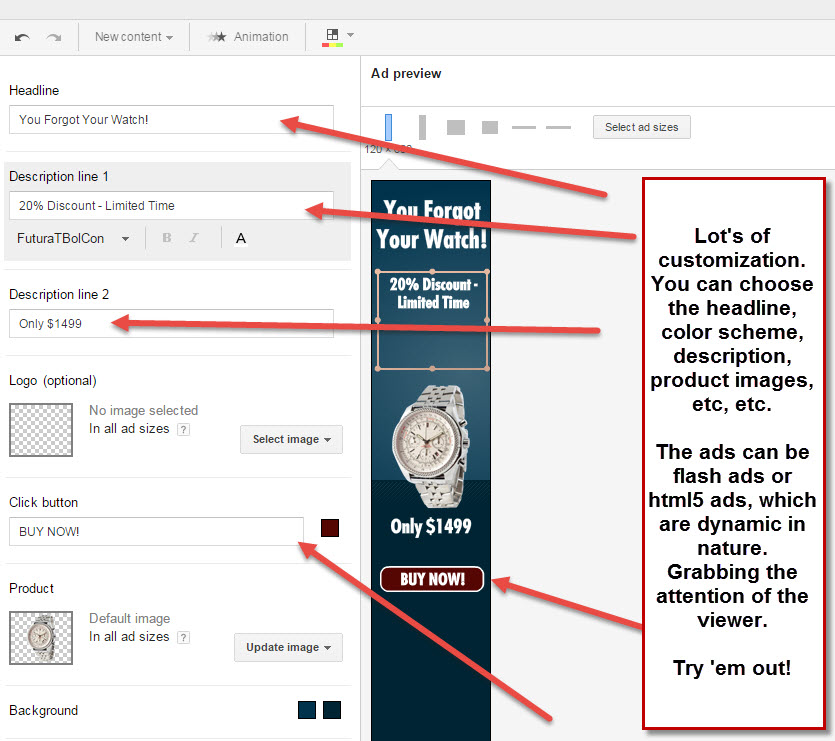Viewport: 835px width, 741px height.
Task: Click the Ad preview heading
Action: (x=404, y=73)
